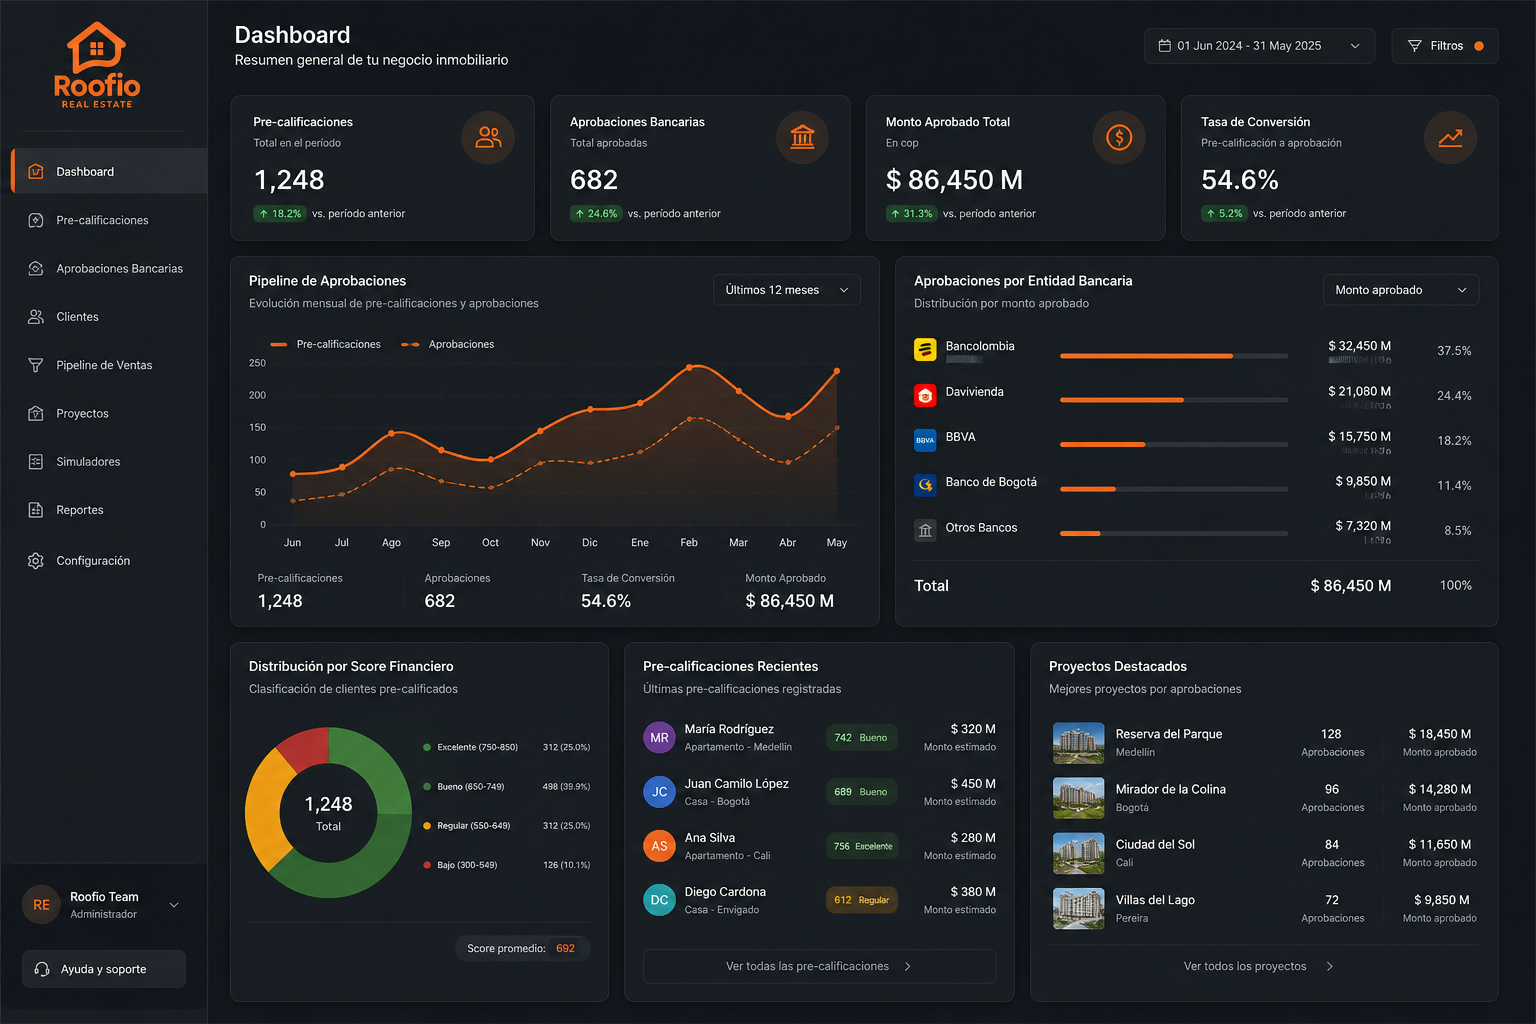Open Dashboard in the sidebar
This screenshot has height=1024, width=1536.
pos(109,171)
